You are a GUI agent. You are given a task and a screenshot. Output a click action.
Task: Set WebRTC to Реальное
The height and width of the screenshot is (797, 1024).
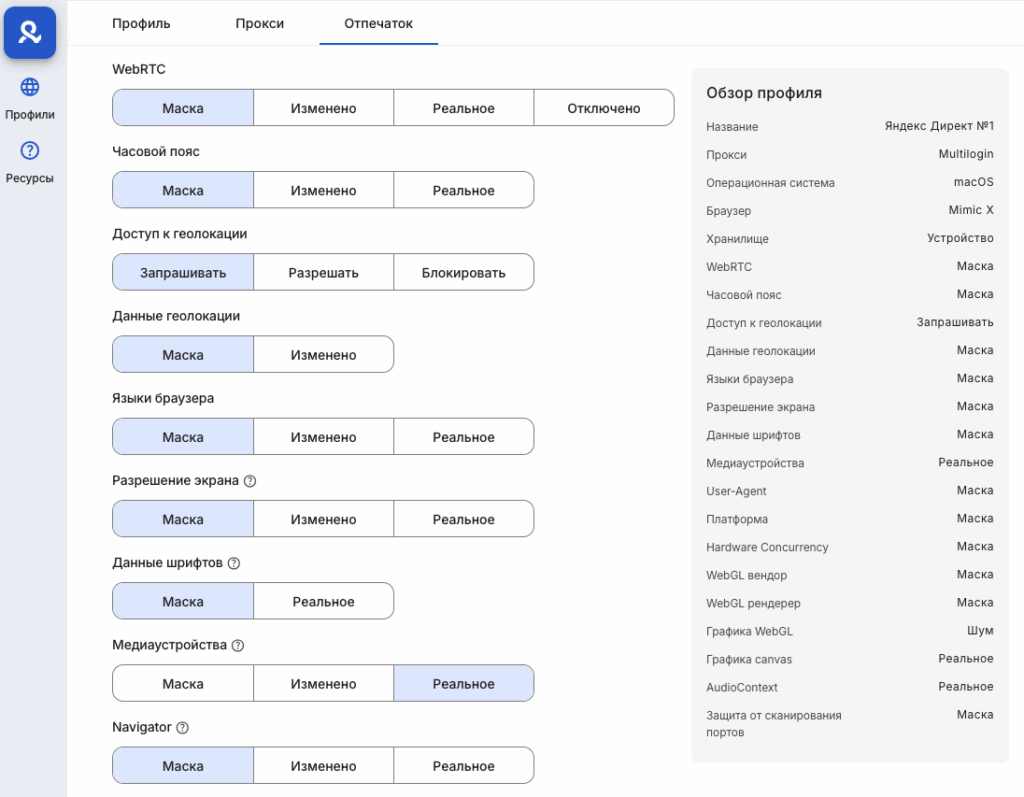463,108
